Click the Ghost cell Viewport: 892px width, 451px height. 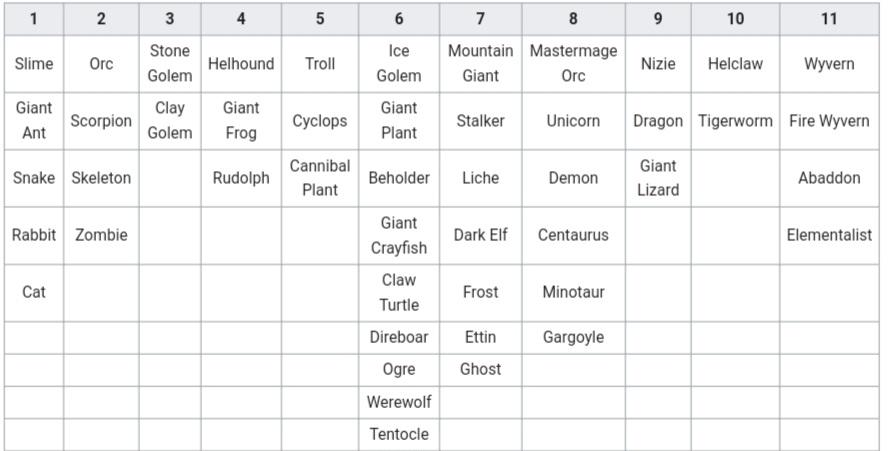[x=480, y=369]
